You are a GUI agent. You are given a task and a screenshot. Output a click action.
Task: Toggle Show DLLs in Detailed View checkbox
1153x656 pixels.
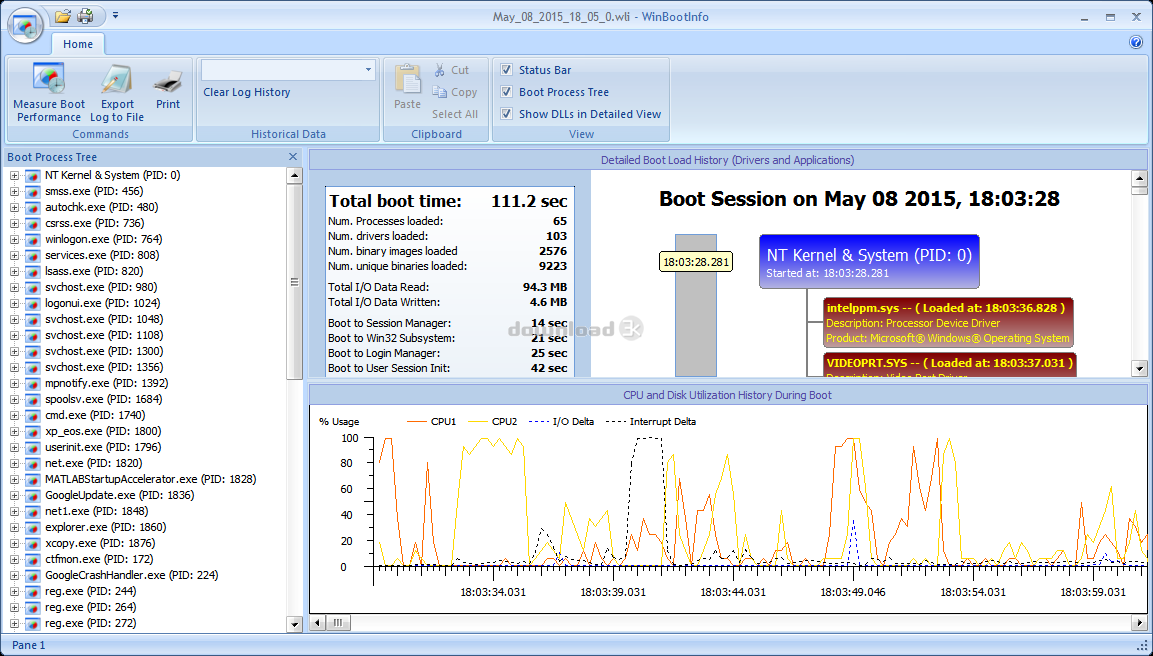click(x=507, y=114)
